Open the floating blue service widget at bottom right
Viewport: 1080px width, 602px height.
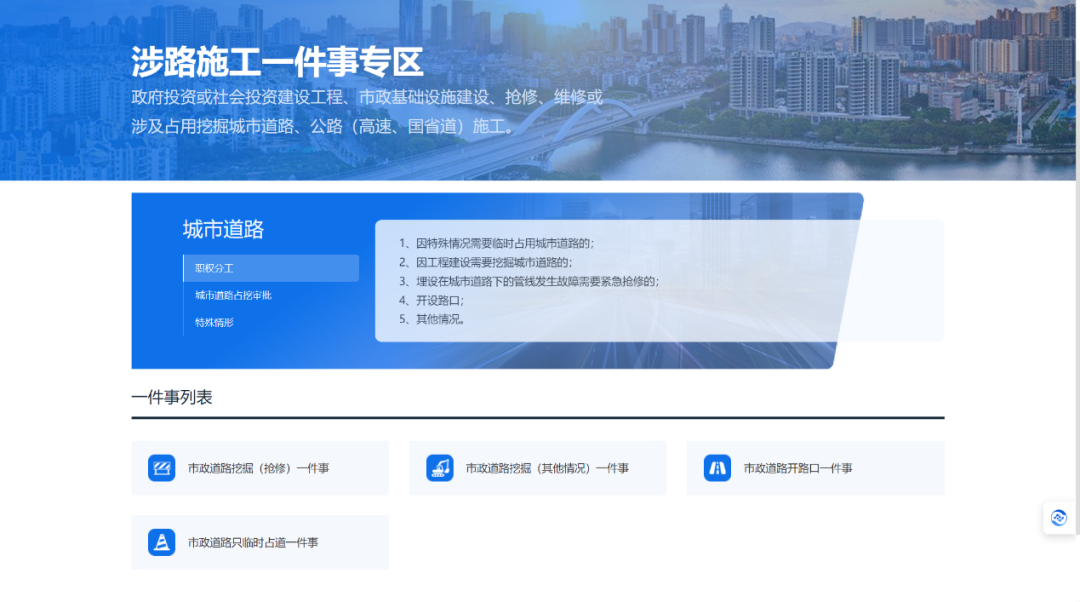[1059, 517]
